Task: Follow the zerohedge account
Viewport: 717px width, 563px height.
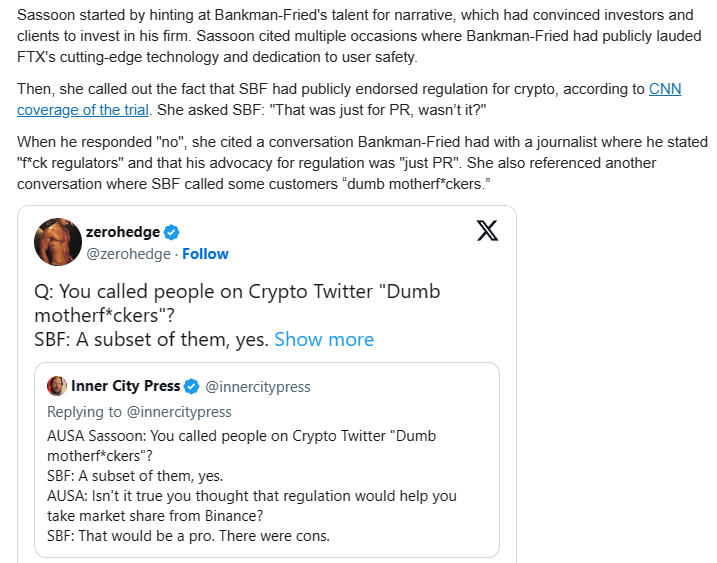Action: pos(205,254)
